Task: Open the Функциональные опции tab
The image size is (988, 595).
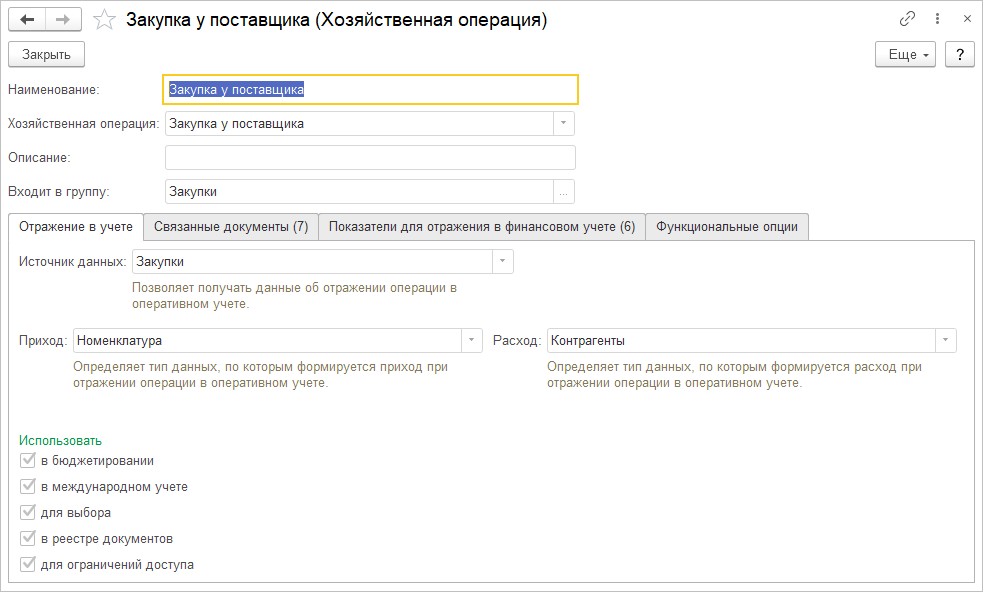Action: tap(727, 227)
